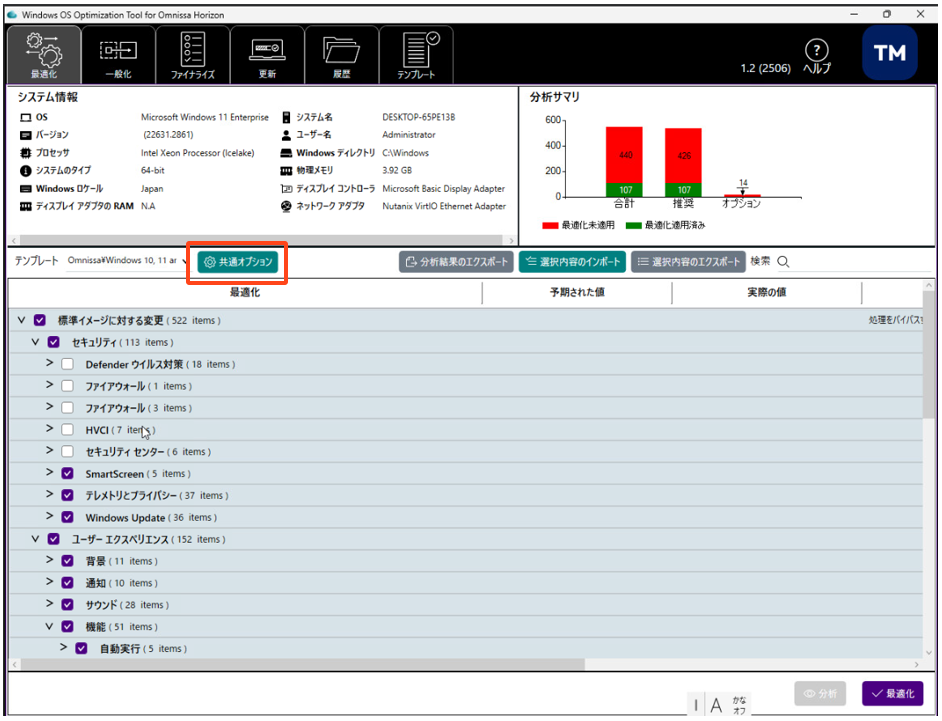The height and width of the screenshot is (721, 942).
Task: Click 選択内容のインポート button
Action: 573,262
